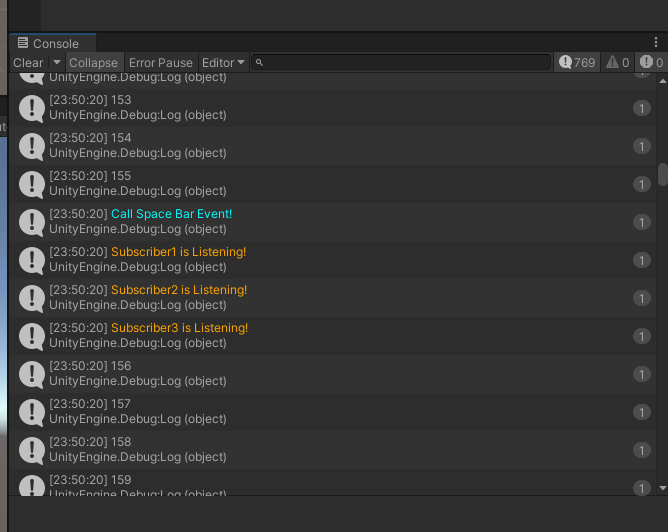Select the log entry "154"
This screenshot has height=532, width=668.
click(x=332, y=146)
